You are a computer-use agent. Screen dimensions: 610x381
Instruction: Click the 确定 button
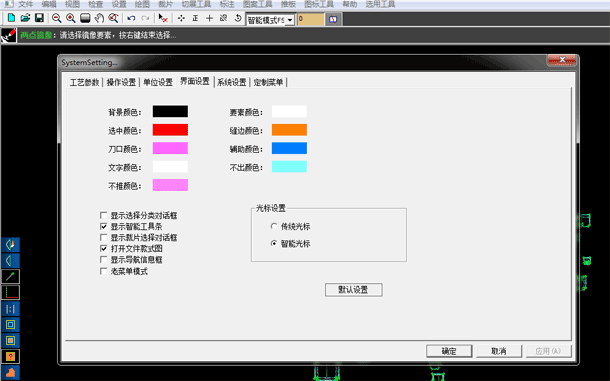coord(449,351)
